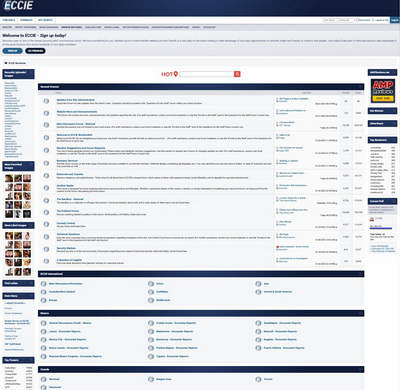The width and height of the screenshot is (400, 390).
Task: Open the AMP Reviews banner ad
Action: pos(383,90)
